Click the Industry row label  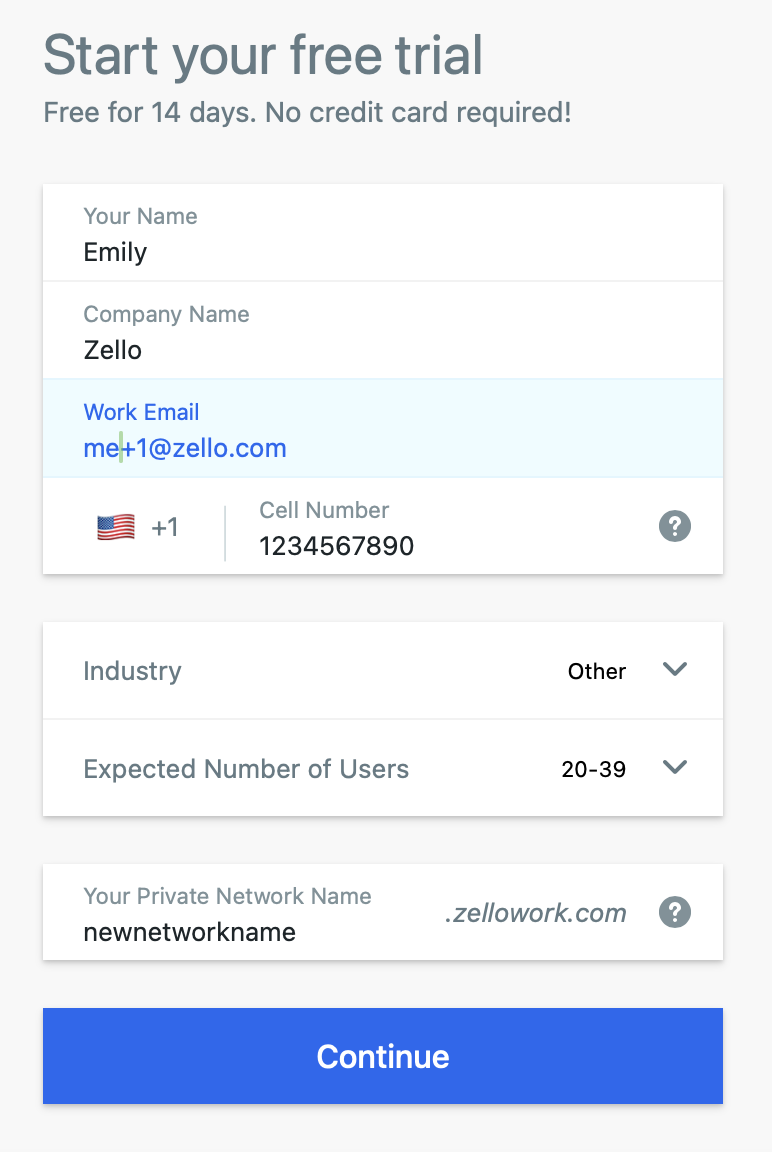pos(132,672)
